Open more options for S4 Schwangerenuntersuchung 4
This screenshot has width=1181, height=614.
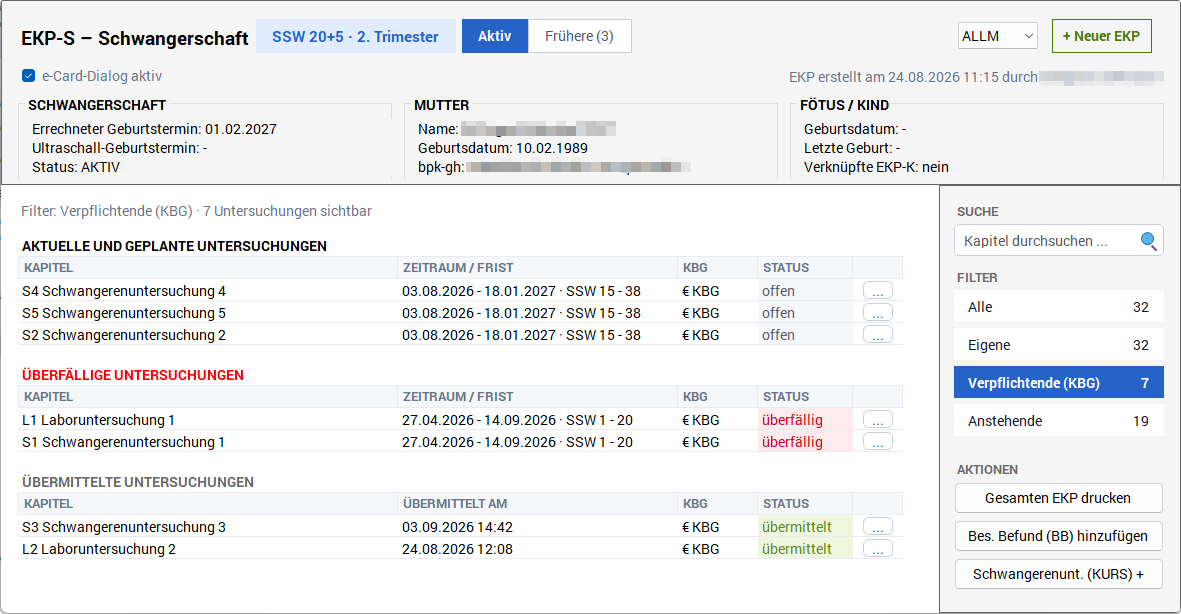(x=877, y=291)
